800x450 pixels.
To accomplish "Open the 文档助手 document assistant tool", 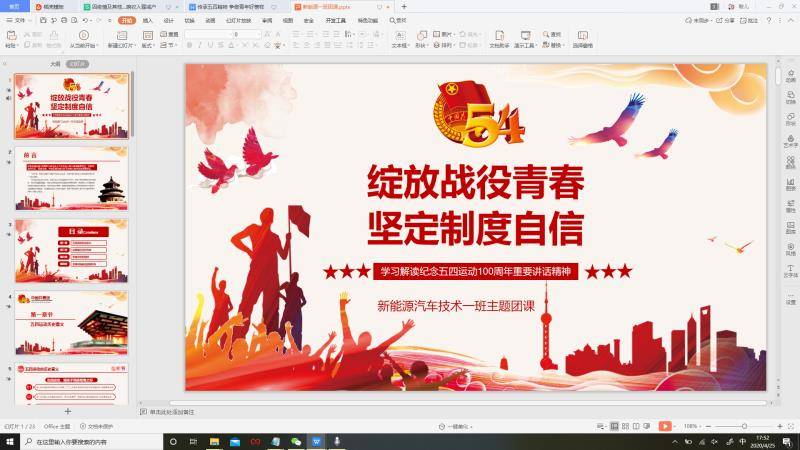I will tap(498, 35).
